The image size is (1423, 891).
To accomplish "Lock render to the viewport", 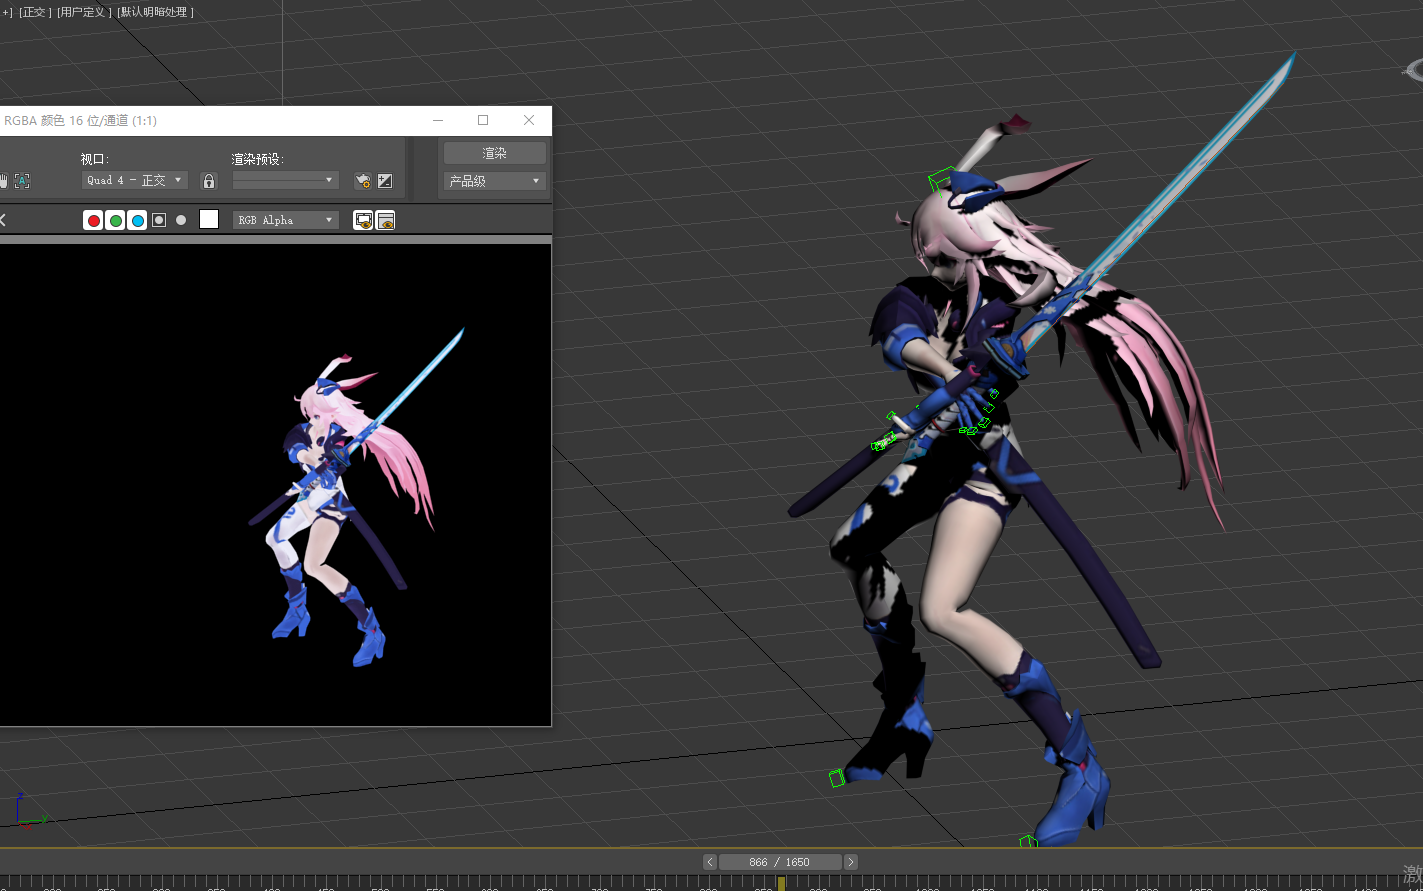I will (x=209, y=181).
